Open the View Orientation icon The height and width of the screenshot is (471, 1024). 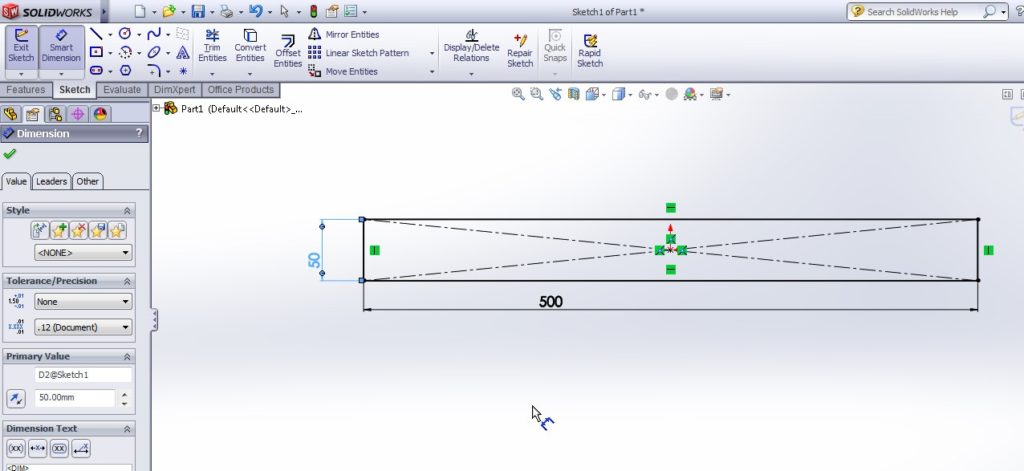592,94
